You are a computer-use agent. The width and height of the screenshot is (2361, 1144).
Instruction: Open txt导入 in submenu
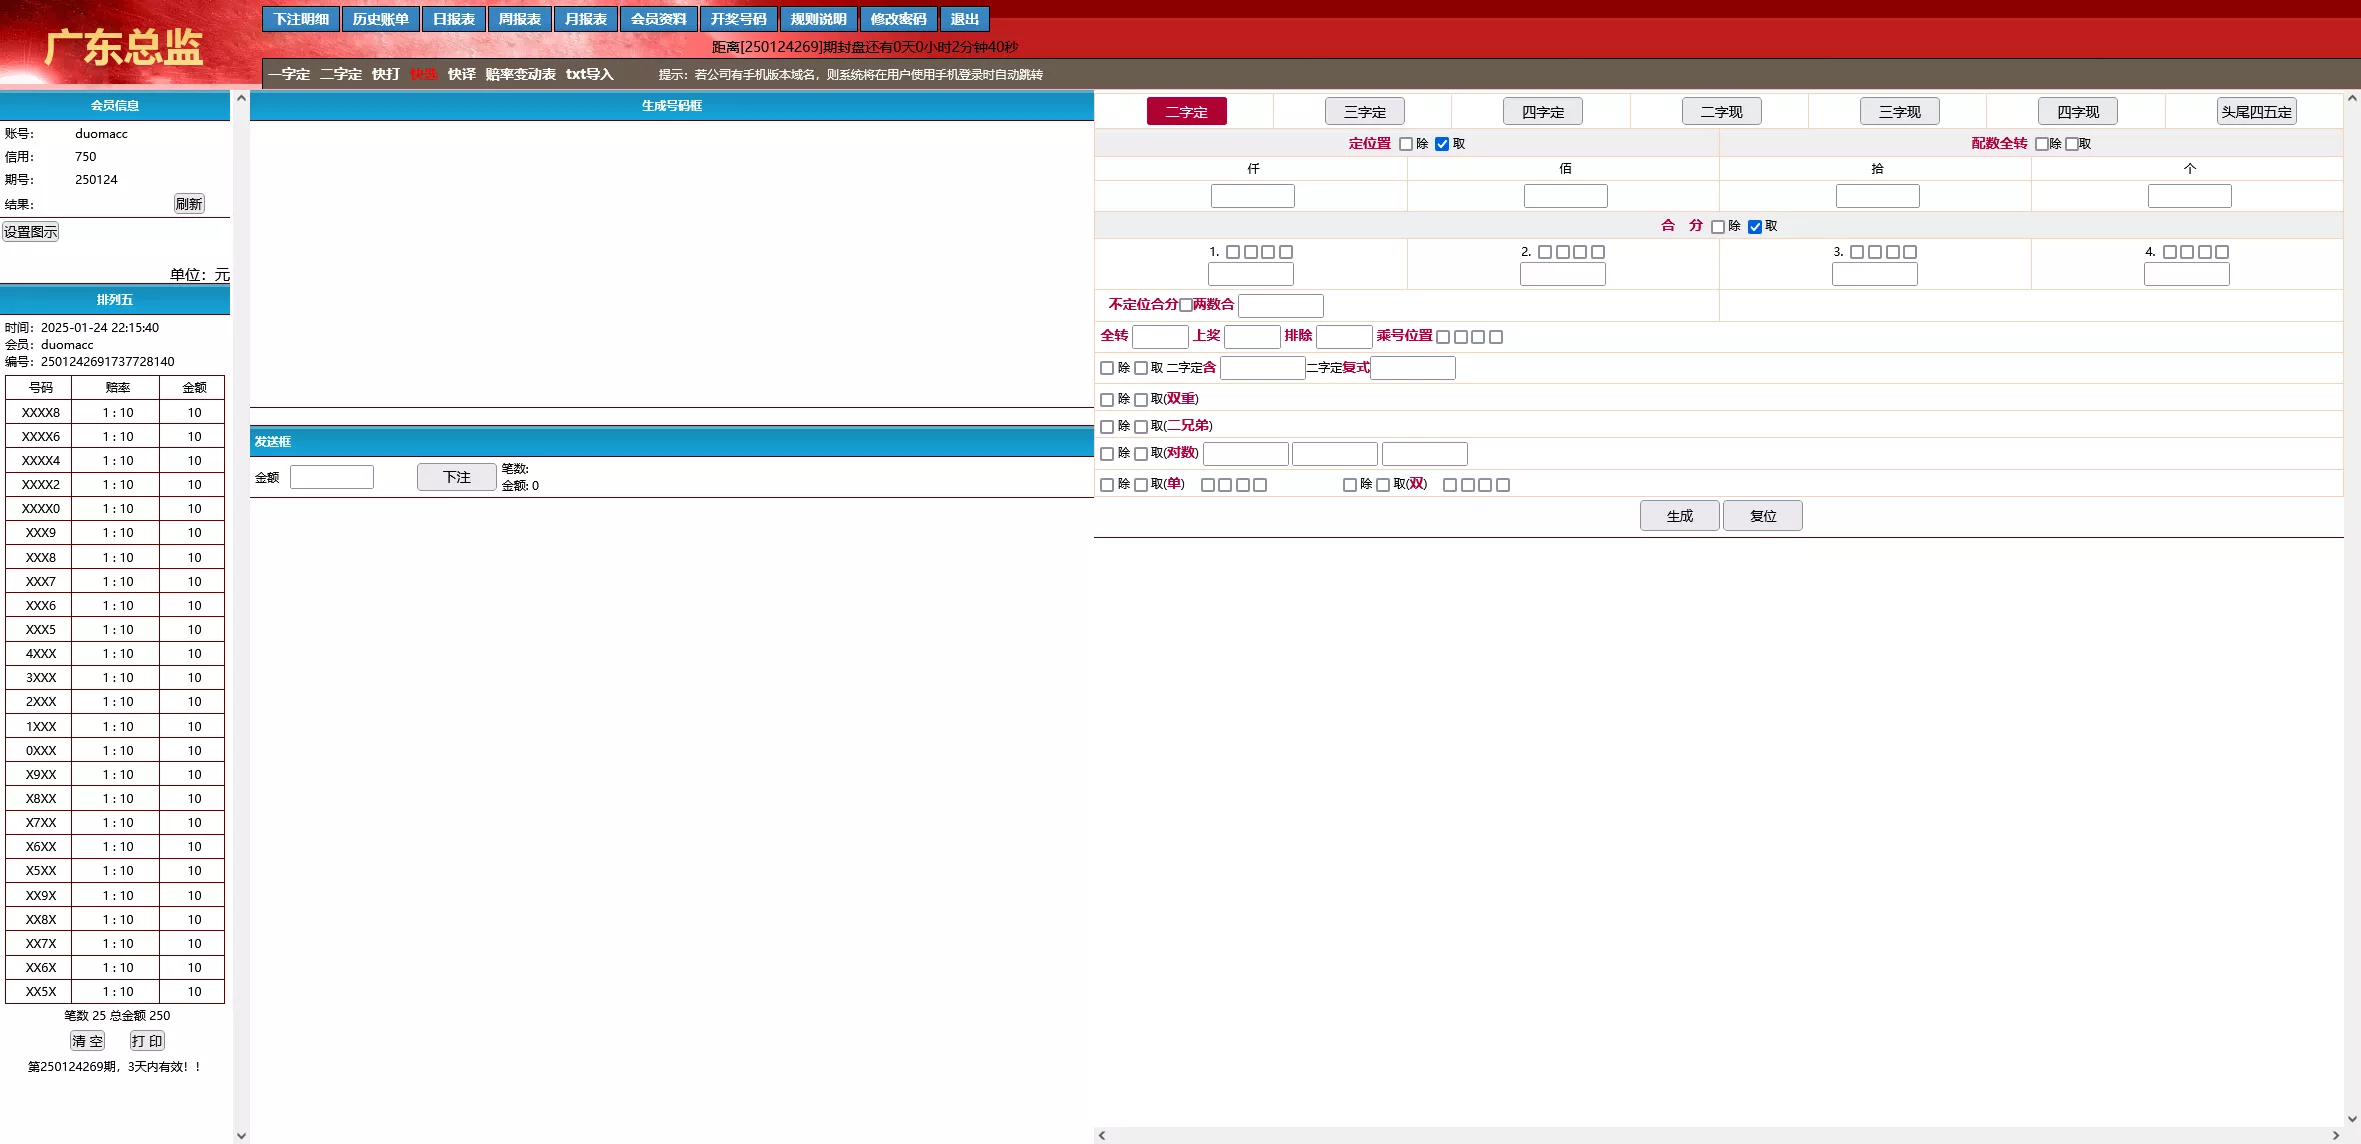[589, 74]
